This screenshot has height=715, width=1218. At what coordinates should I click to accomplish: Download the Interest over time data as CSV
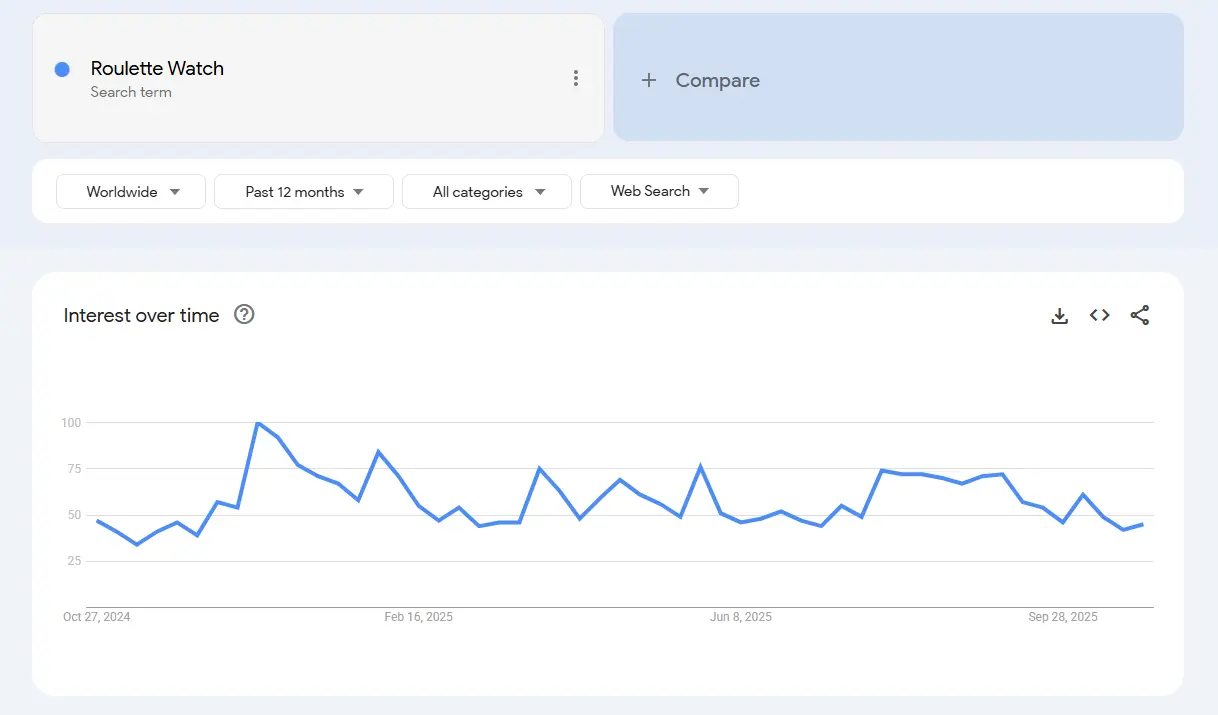coord(1059,315)
